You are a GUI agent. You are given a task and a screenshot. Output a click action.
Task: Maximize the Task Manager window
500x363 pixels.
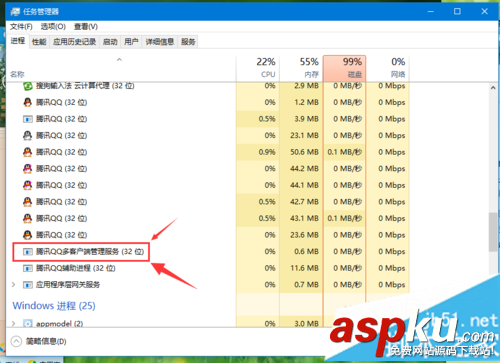457,12
